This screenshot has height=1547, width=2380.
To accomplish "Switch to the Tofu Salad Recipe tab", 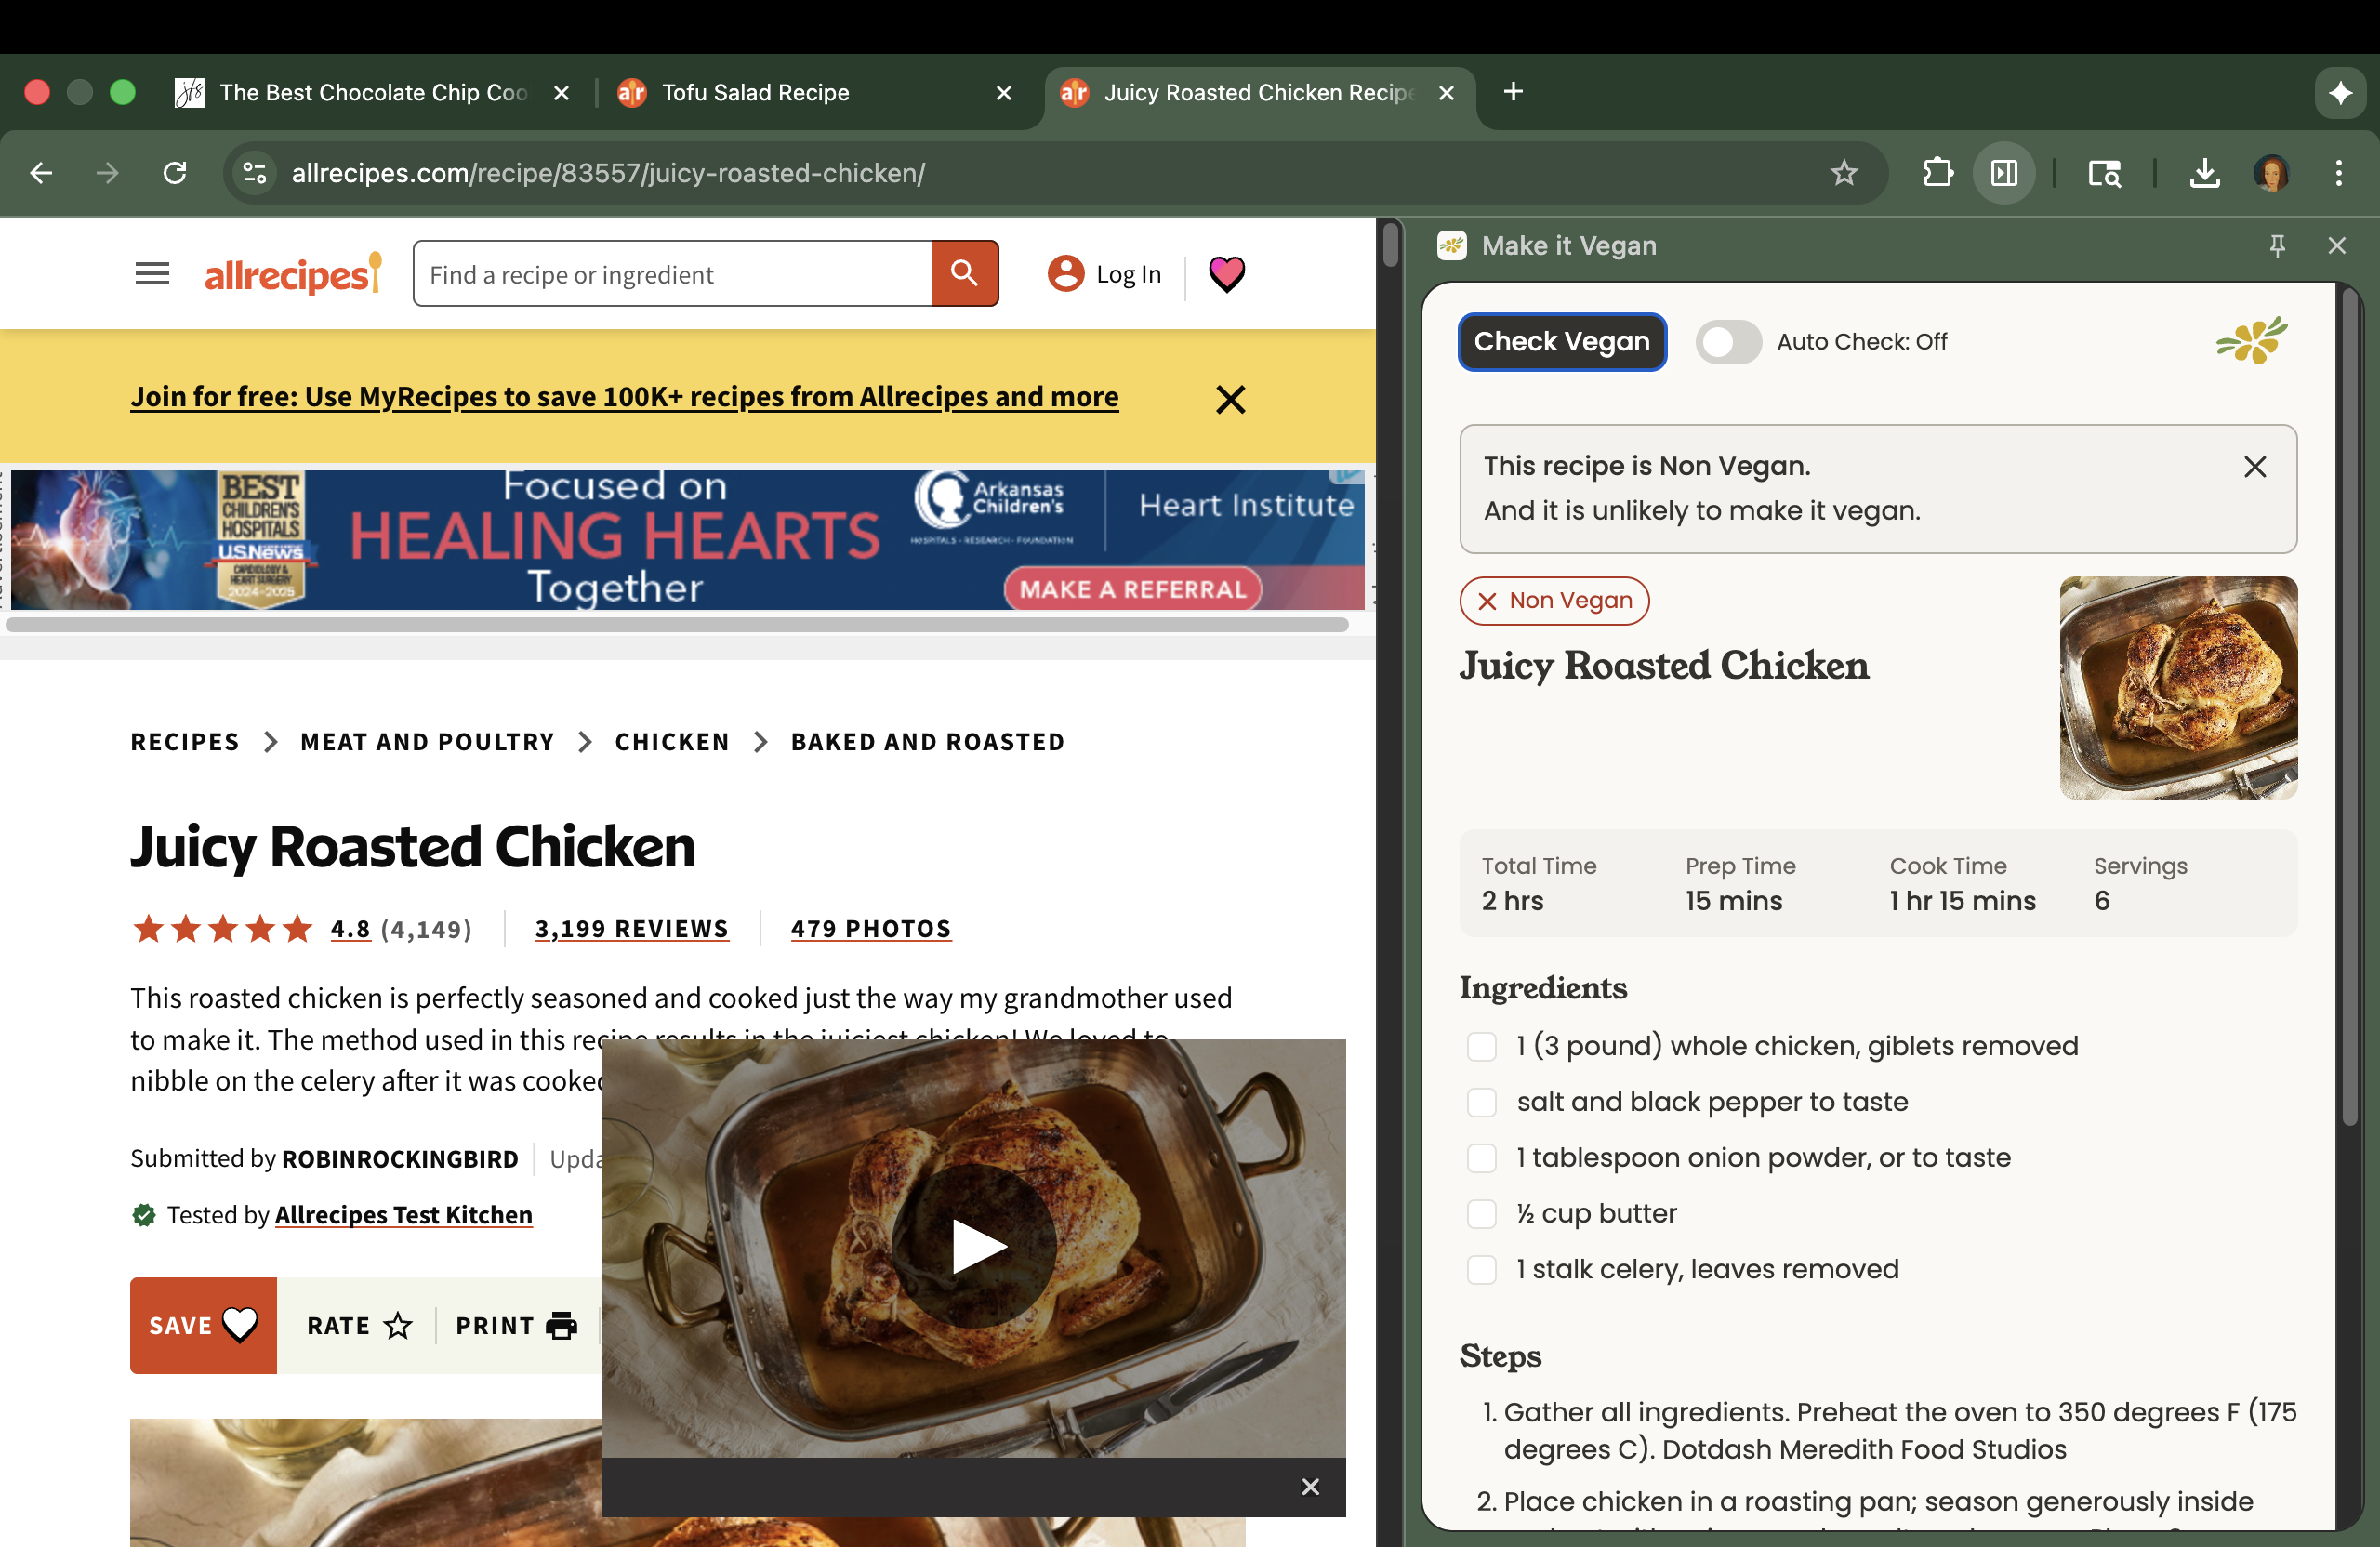I will pos(755,93).
